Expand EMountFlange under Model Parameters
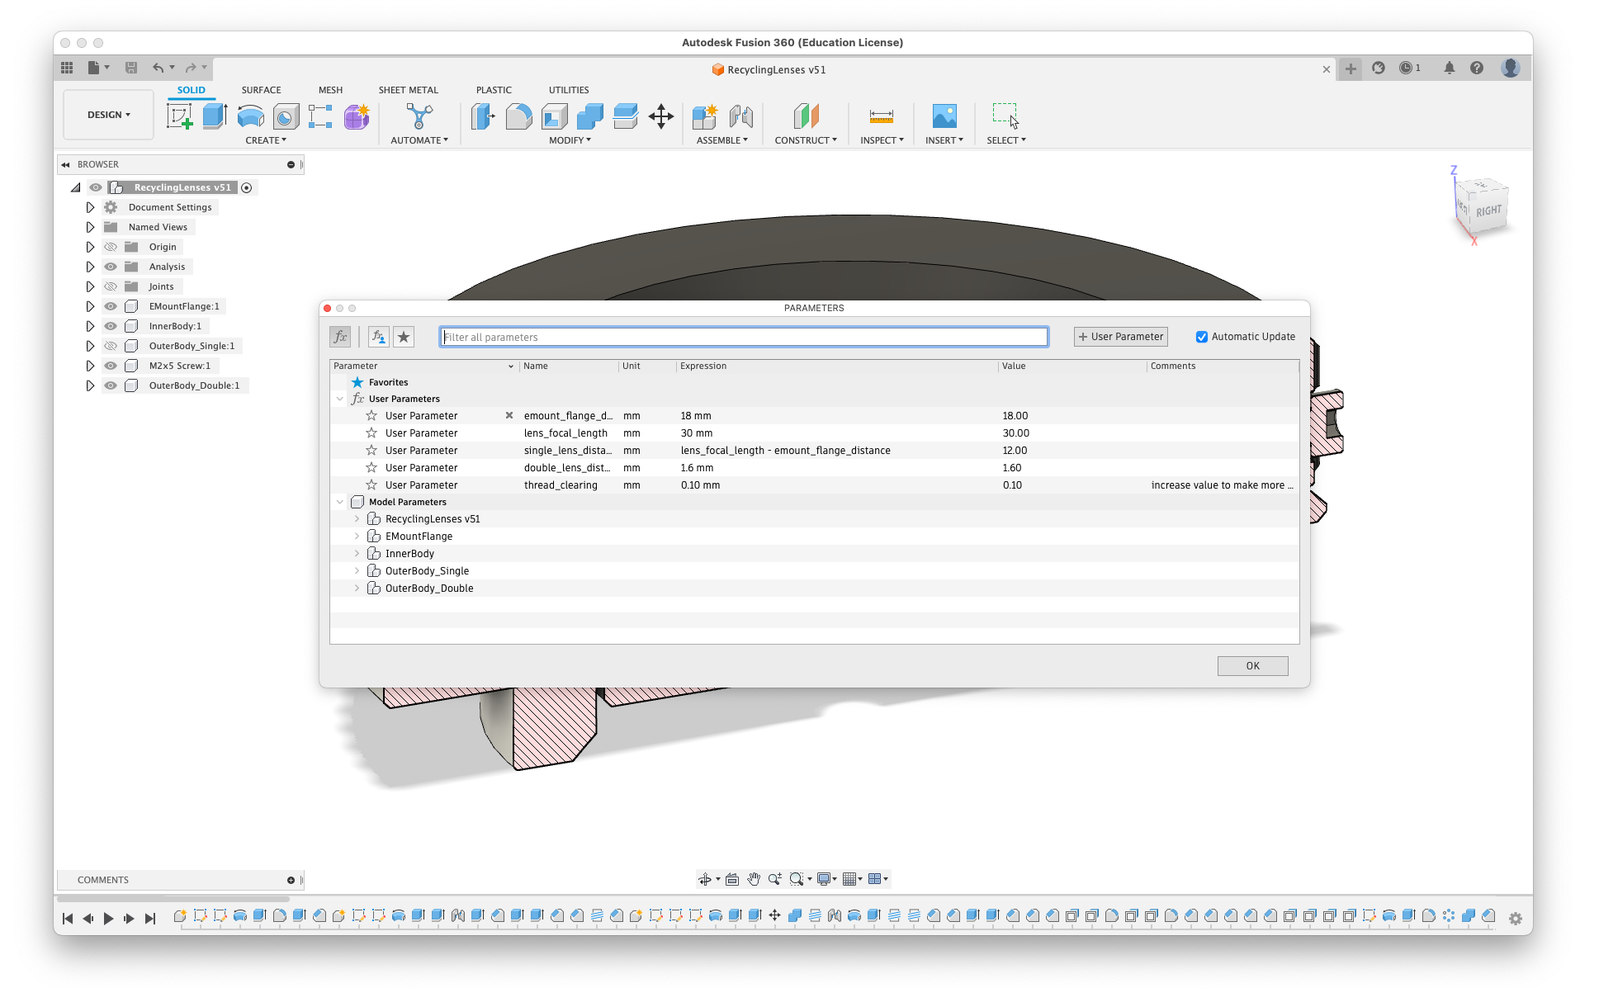1599x988 pixels. pyautogui.click(x=357, y=536)
